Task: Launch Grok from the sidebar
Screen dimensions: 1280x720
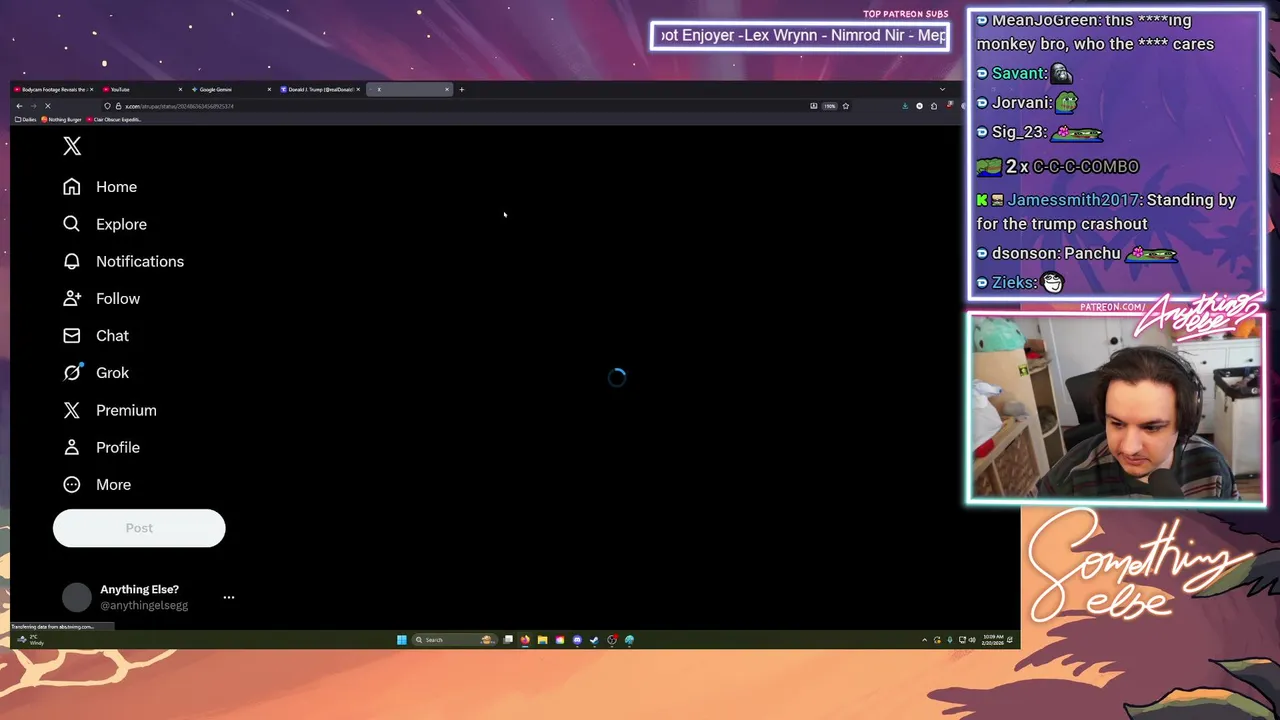Action: pyautogui.click(x=96, y=373)
